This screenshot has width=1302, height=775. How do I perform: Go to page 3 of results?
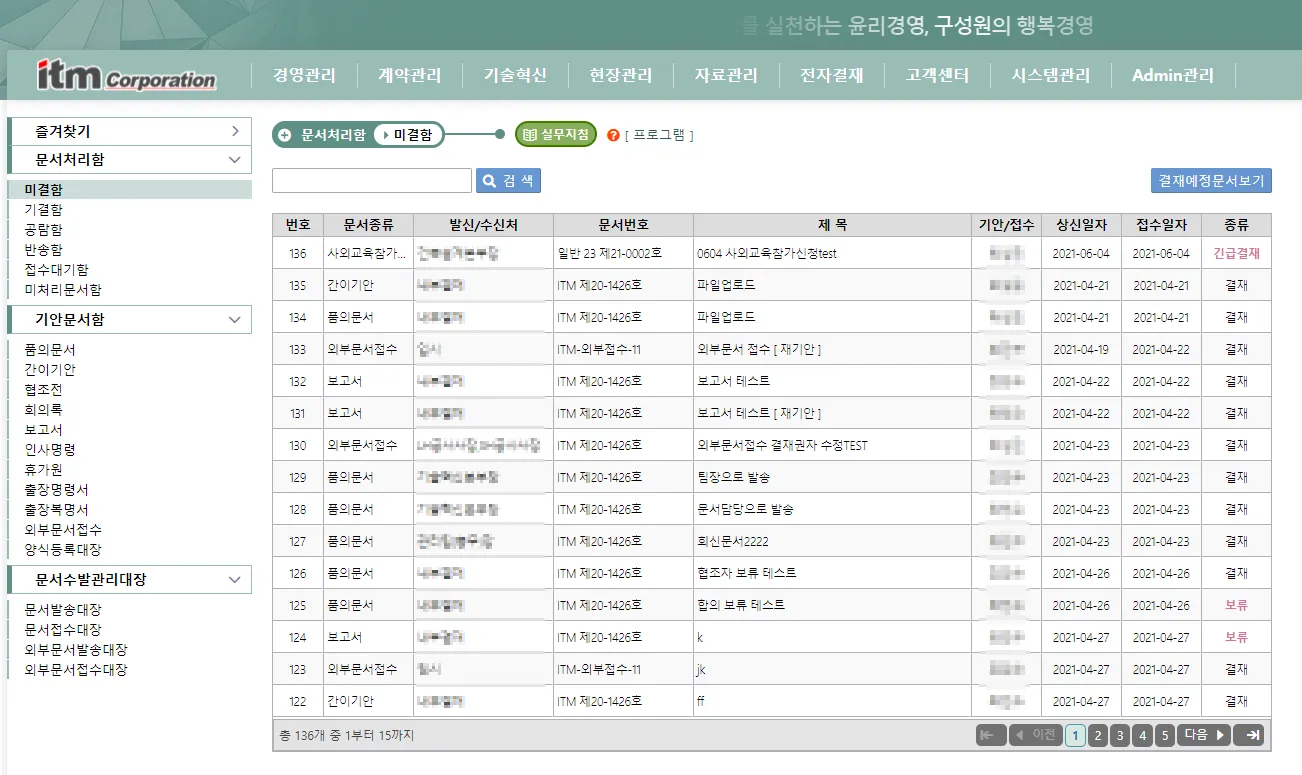(x=1120, y=736)
